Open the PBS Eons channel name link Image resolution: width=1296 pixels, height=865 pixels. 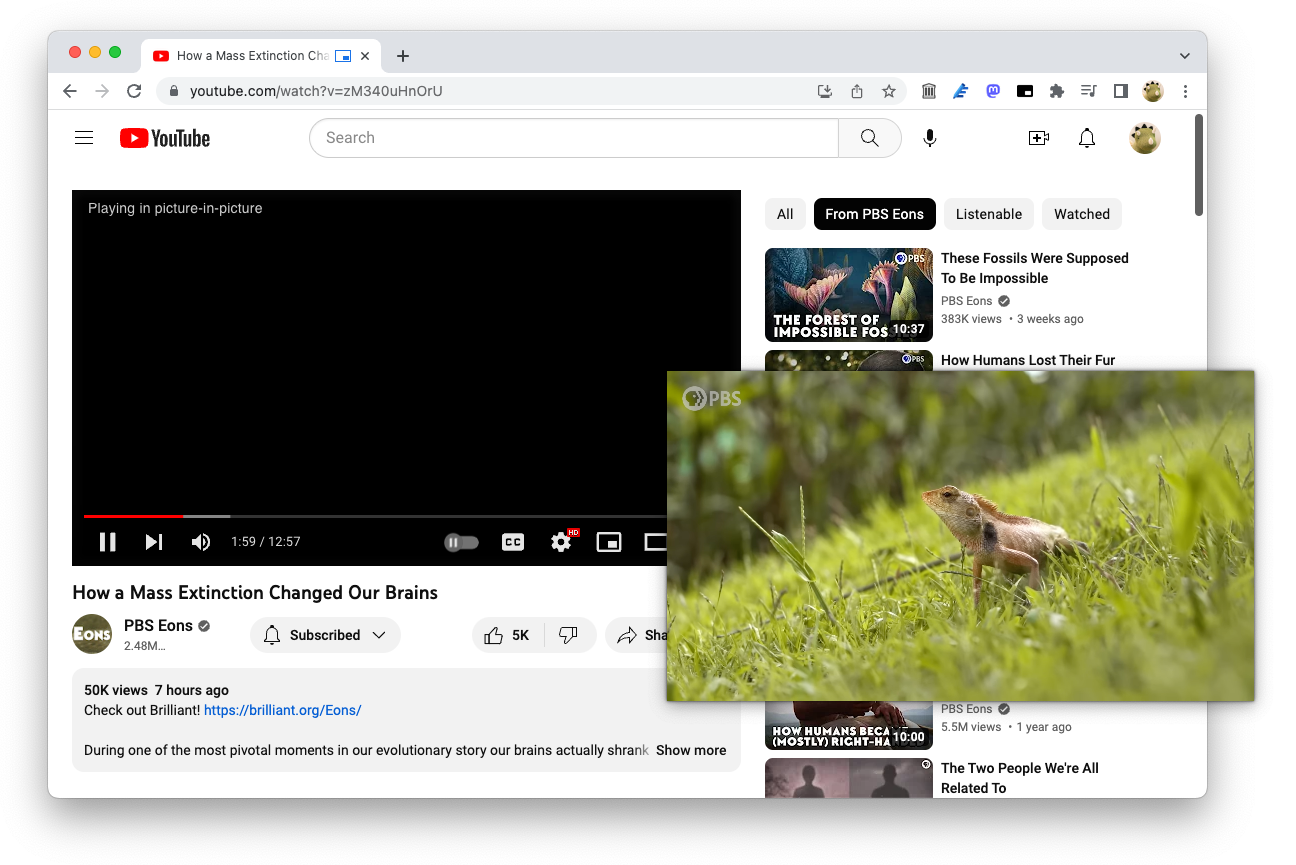[158, 625]
